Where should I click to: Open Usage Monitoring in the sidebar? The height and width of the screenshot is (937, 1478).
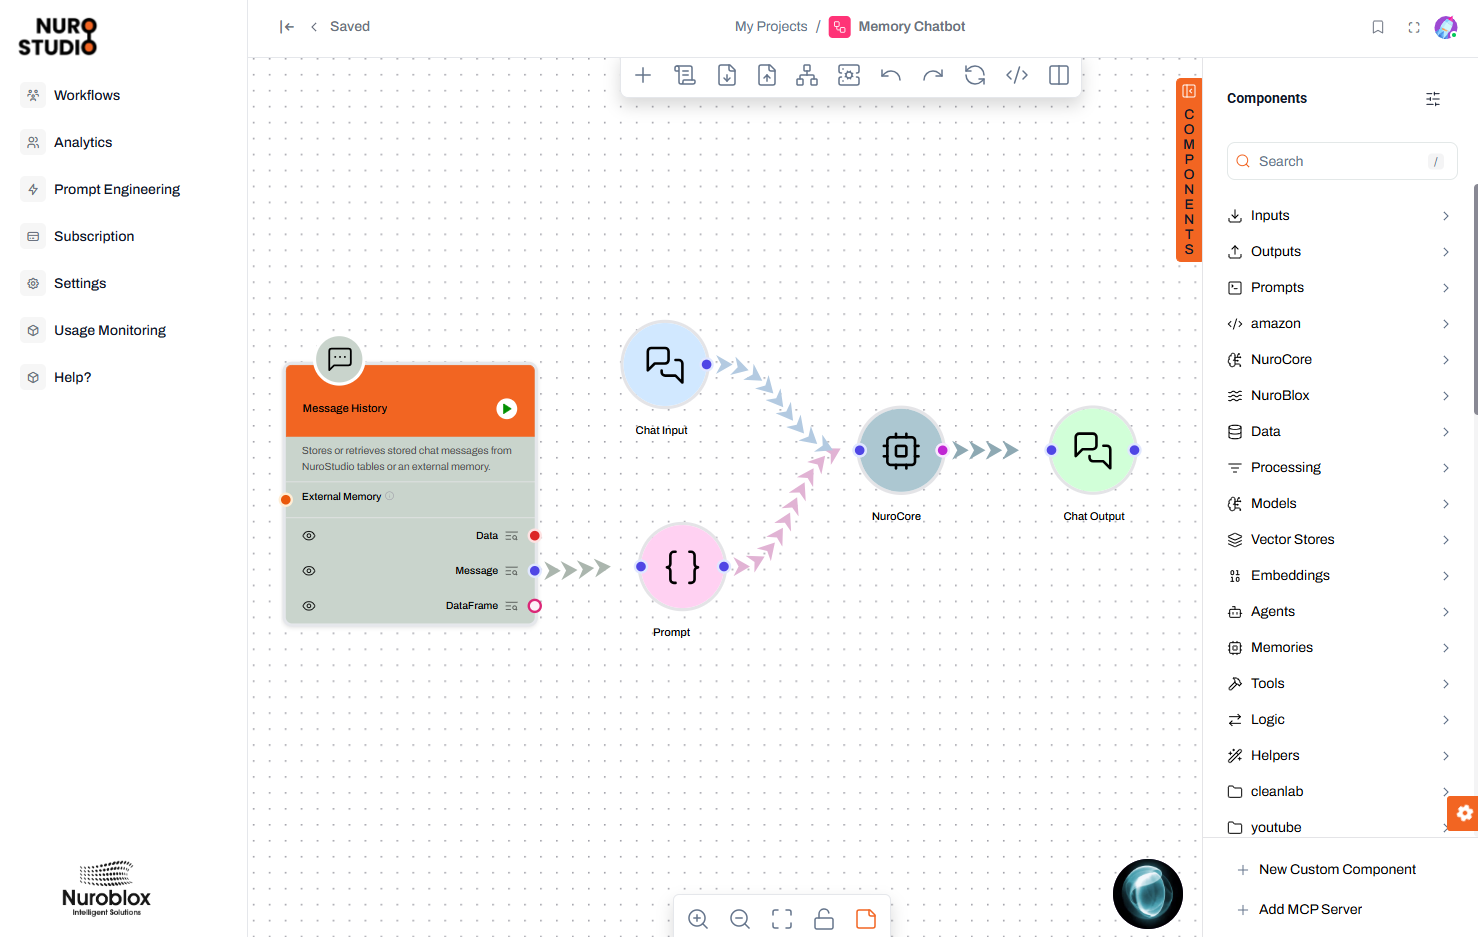(x=109, y=330)
